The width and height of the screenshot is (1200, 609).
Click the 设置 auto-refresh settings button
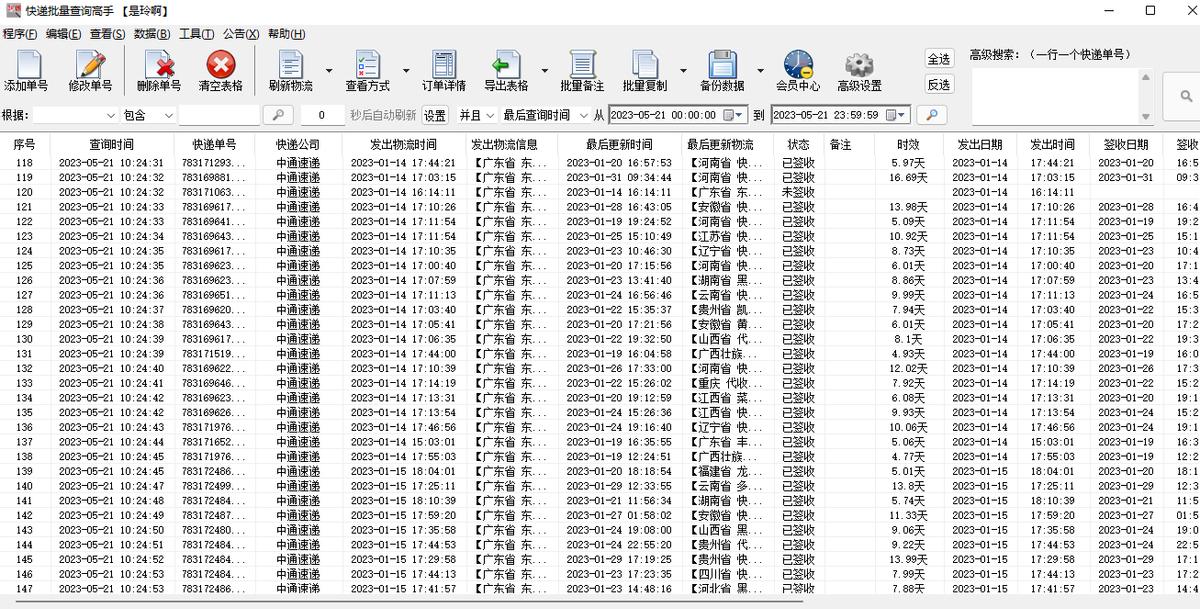437,115
